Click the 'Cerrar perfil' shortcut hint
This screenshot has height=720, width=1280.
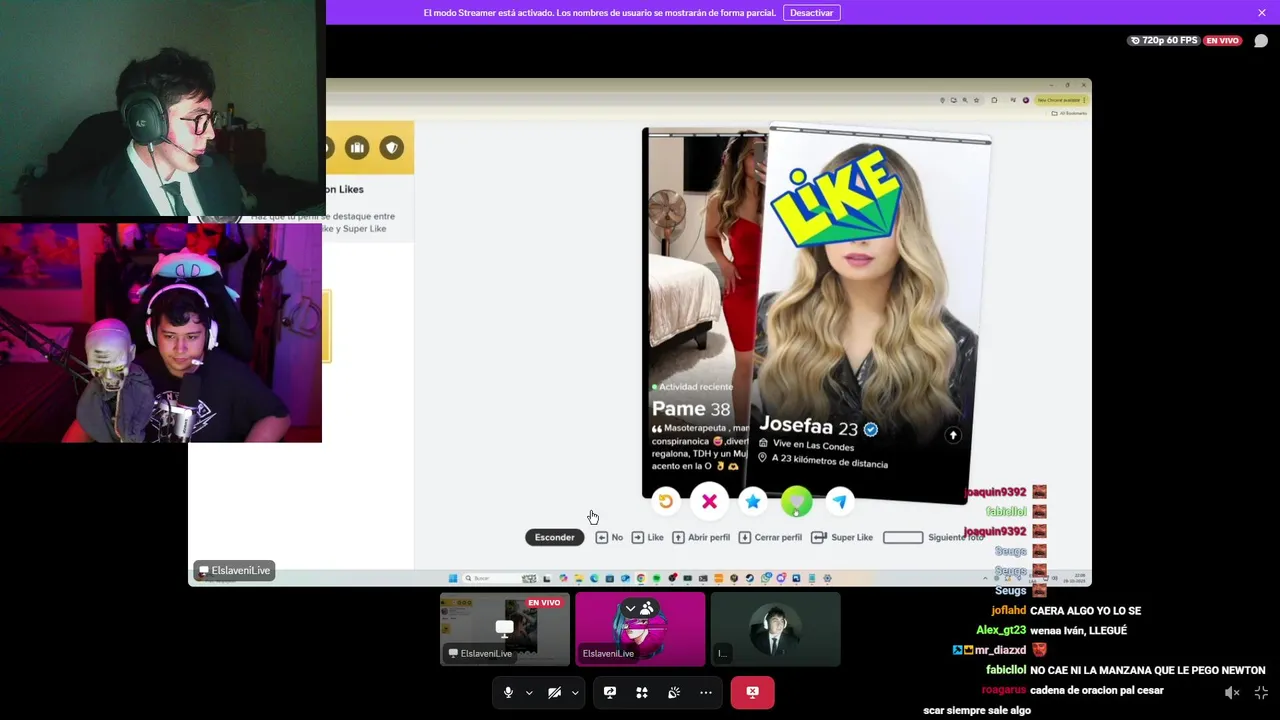(x=770, y=537)
